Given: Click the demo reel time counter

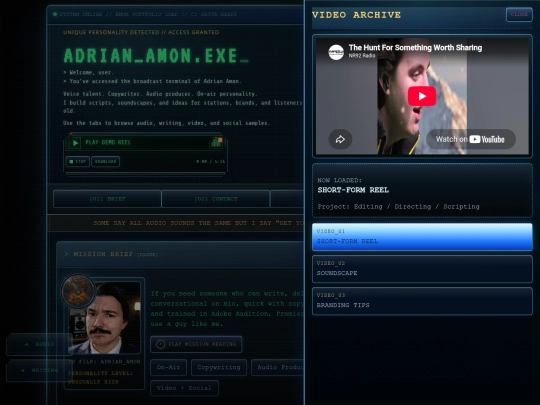Looking at the screenshot, I should click(211, 162).
